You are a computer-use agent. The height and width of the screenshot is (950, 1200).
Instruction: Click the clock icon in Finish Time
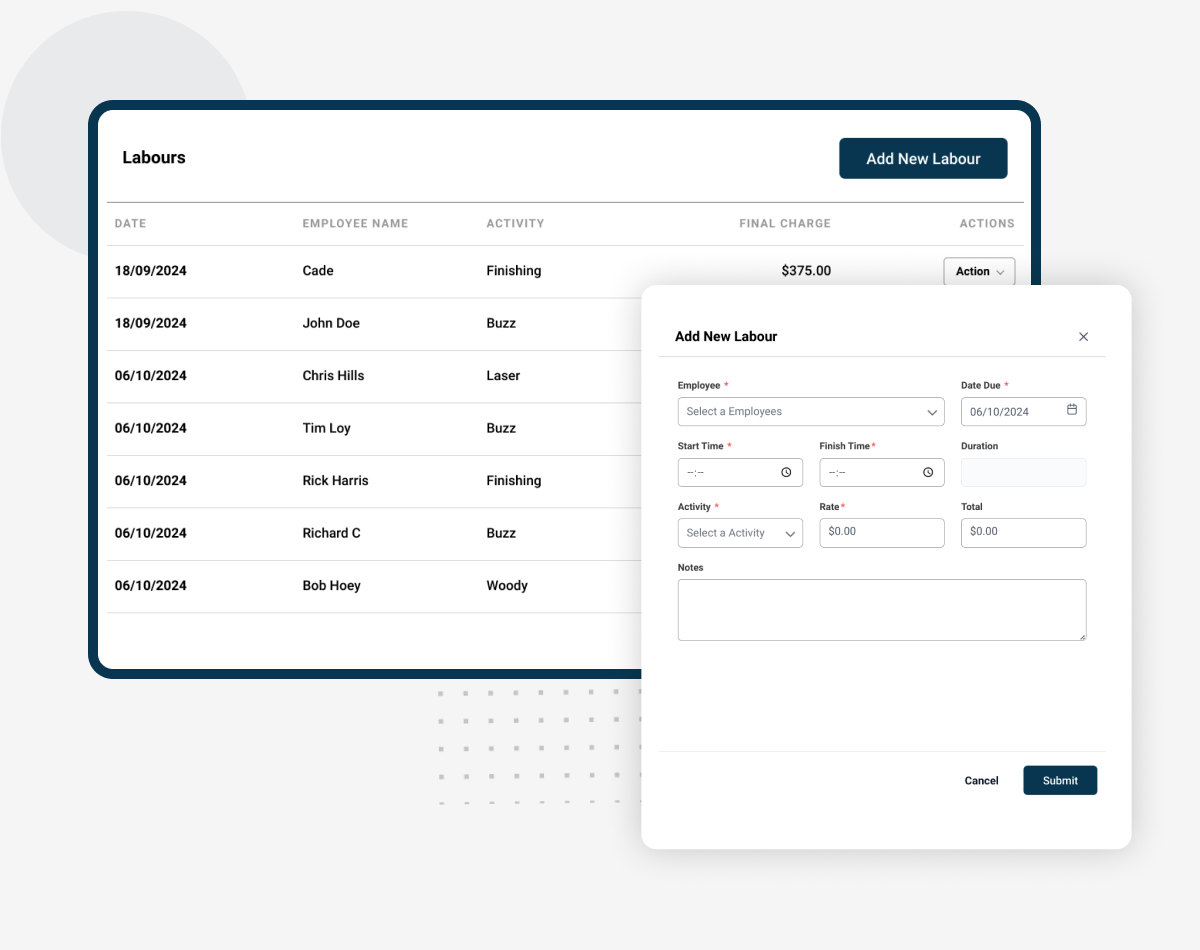click(x=928, y=472)
